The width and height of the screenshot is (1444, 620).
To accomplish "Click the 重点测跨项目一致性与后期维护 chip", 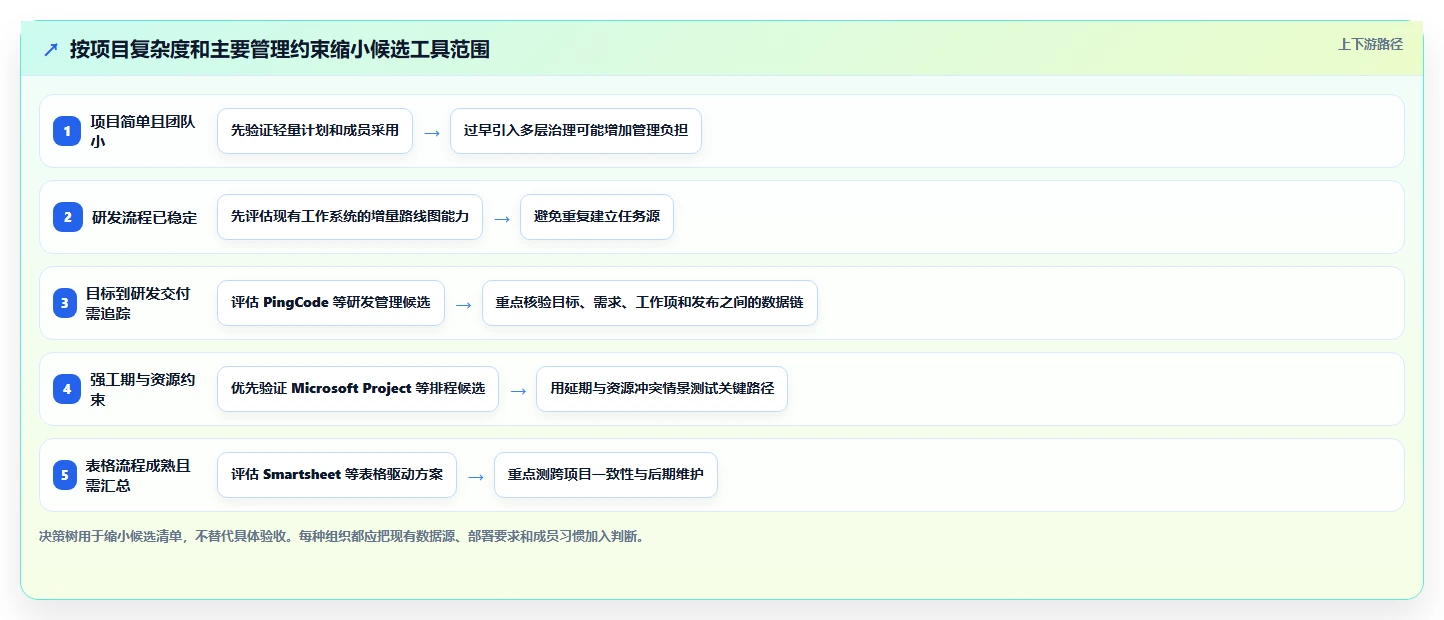I will point(606,475).
